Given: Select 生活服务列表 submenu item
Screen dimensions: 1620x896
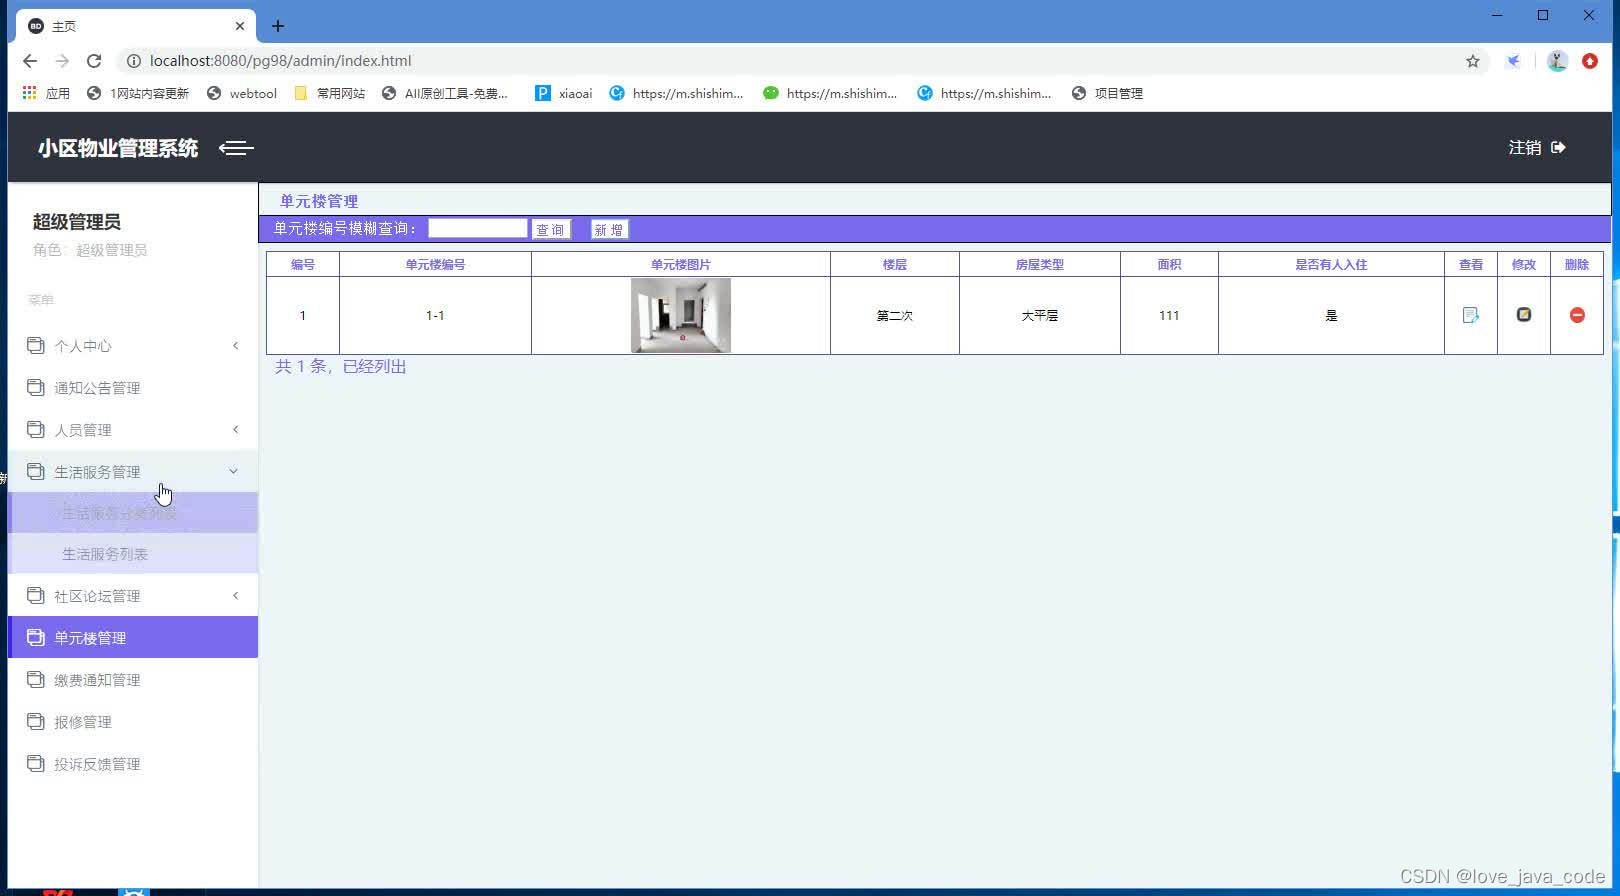Looking at the screenshot, I should click(x=133, y=554).
